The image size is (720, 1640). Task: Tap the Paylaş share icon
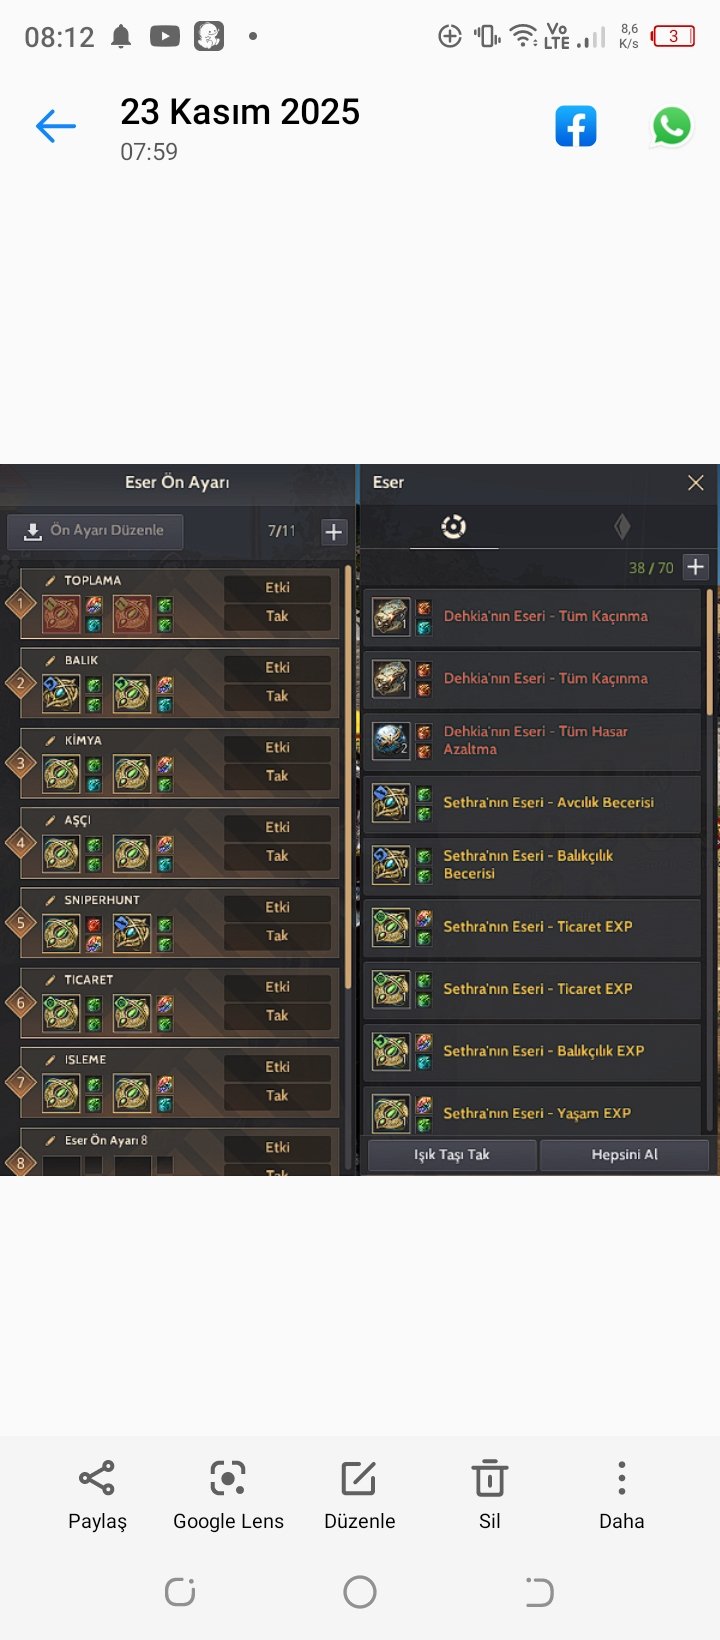97,1478
